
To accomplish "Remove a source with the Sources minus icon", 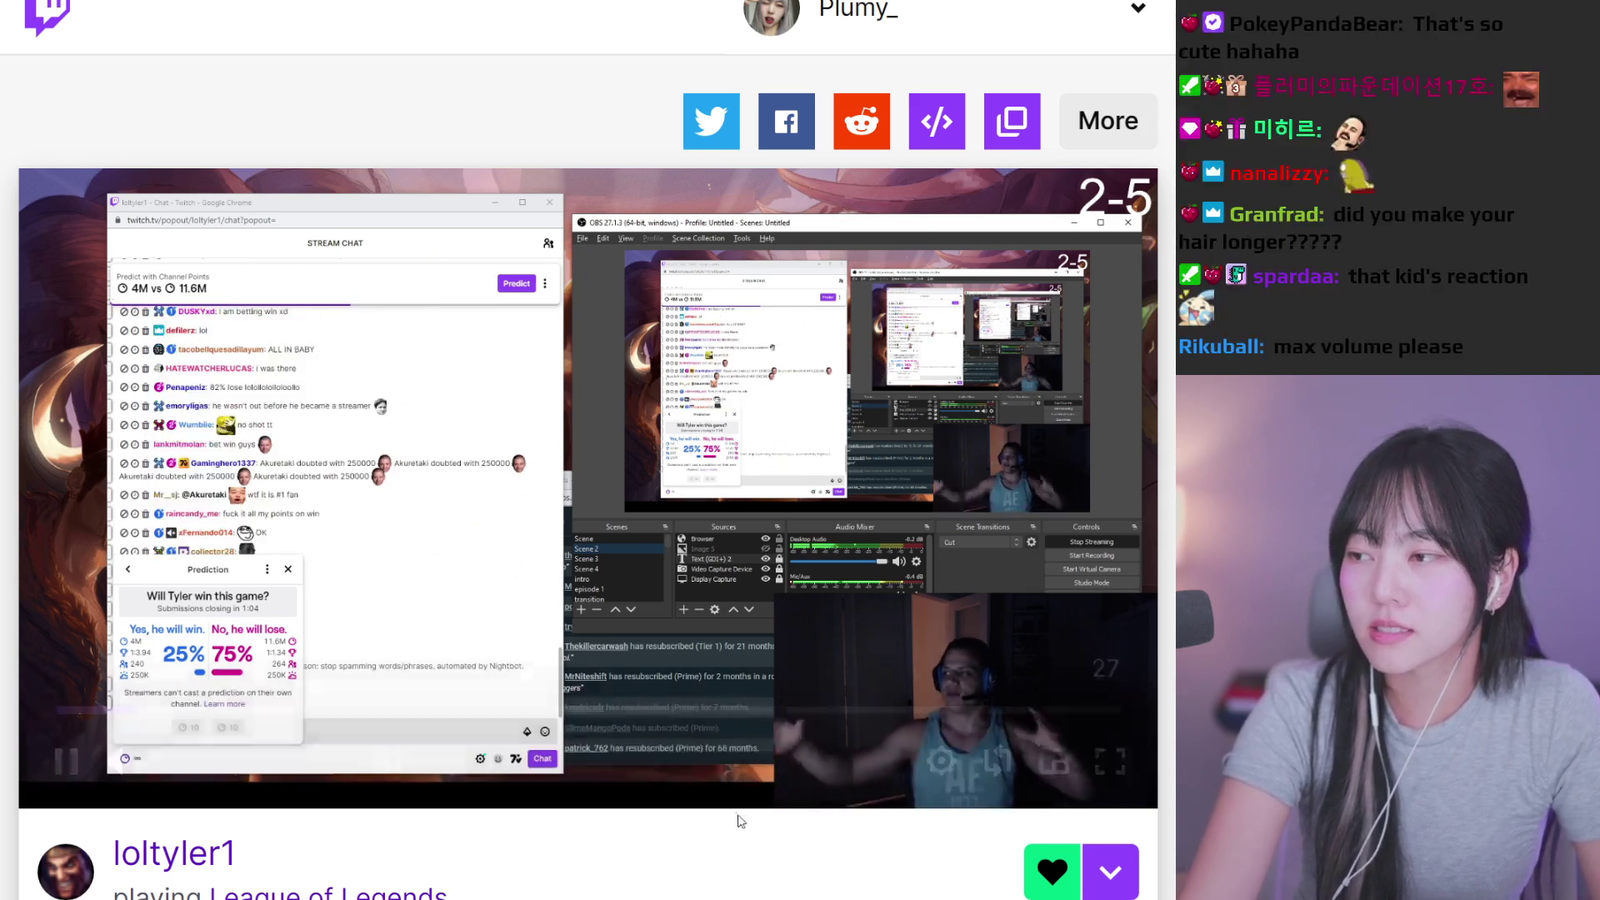I will [x=699, y=609].
